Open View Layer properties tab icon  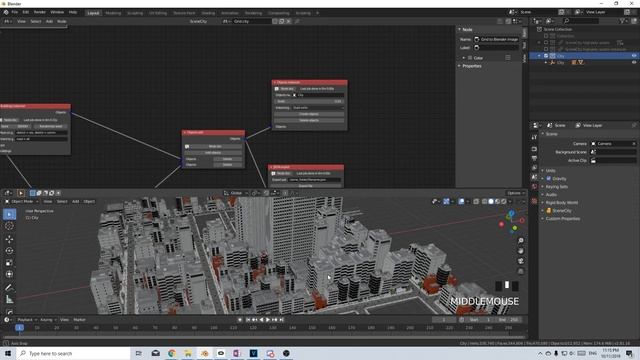click(x=534, y=168)
